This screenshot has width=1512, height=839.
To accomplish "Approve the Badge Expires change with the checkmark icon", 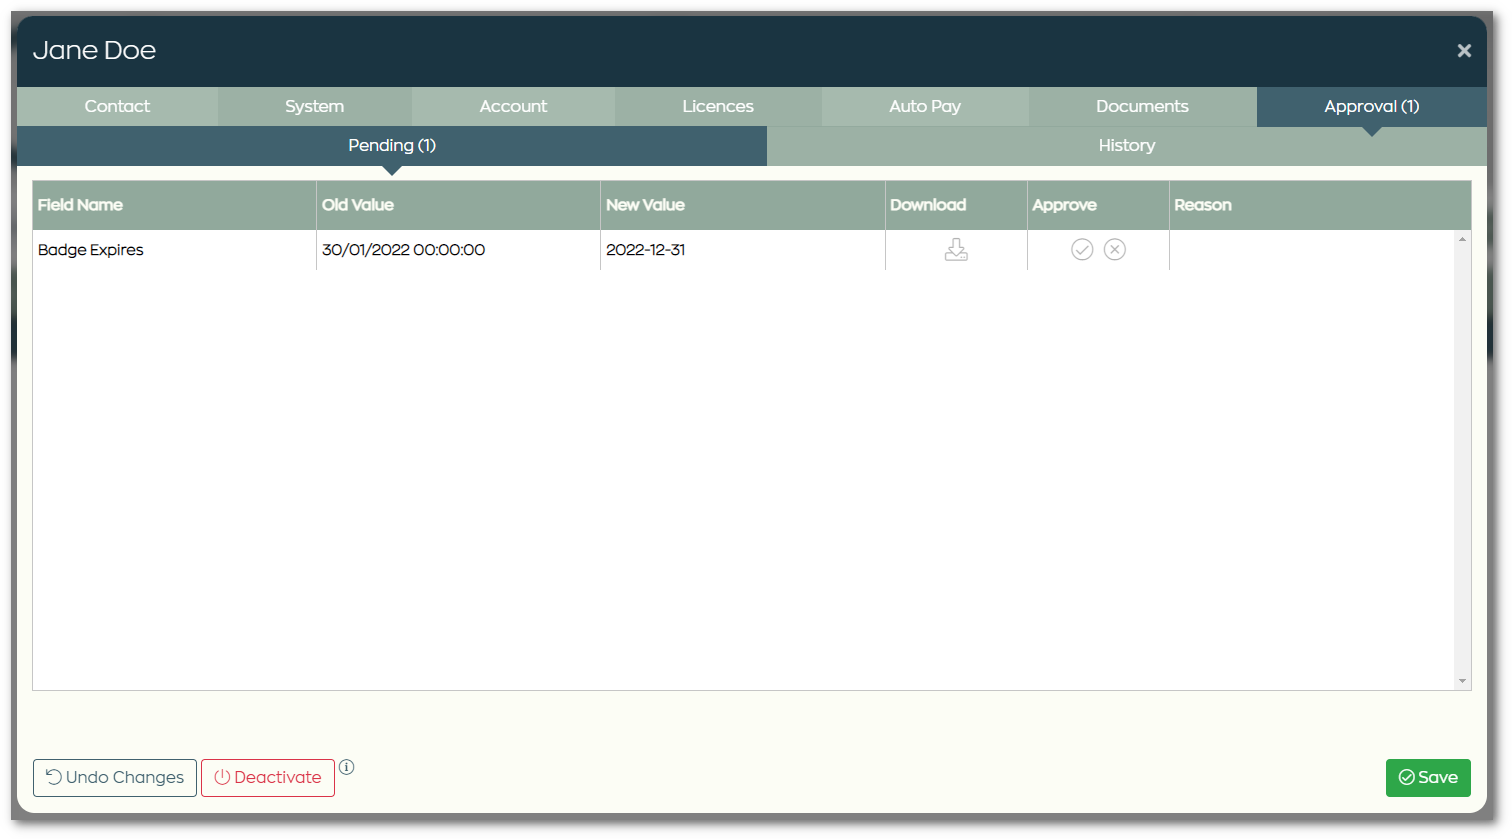I will coord(1081,249).
